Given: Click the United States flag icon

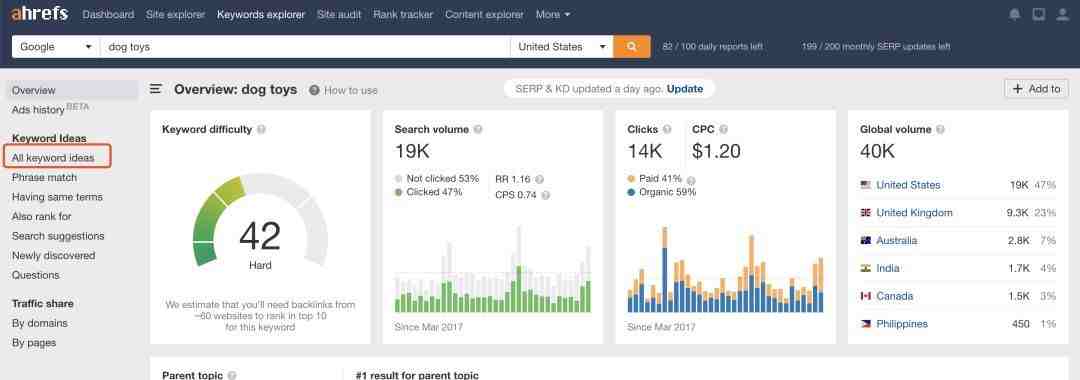Looking at the screenshot, I should pyautogui.click(x=866, y=185).
